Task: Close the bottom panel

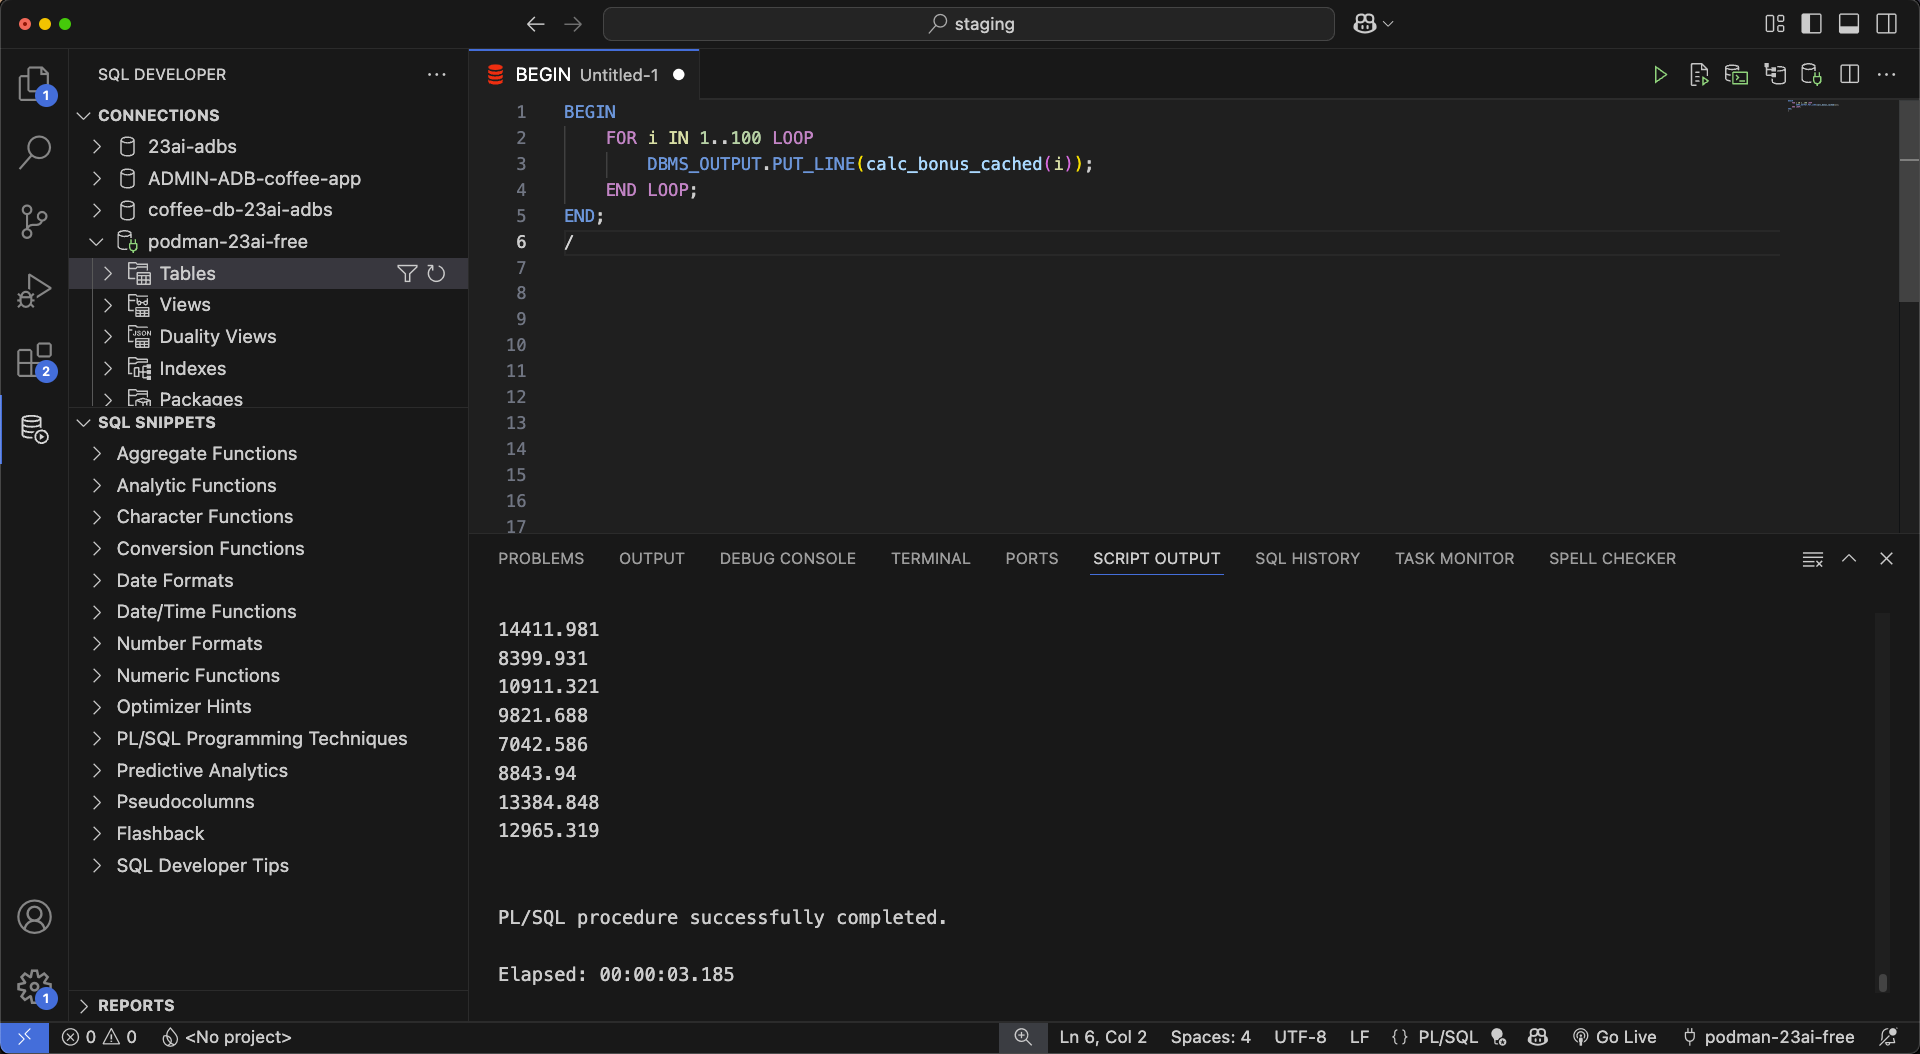Action: click(1886, 559)
